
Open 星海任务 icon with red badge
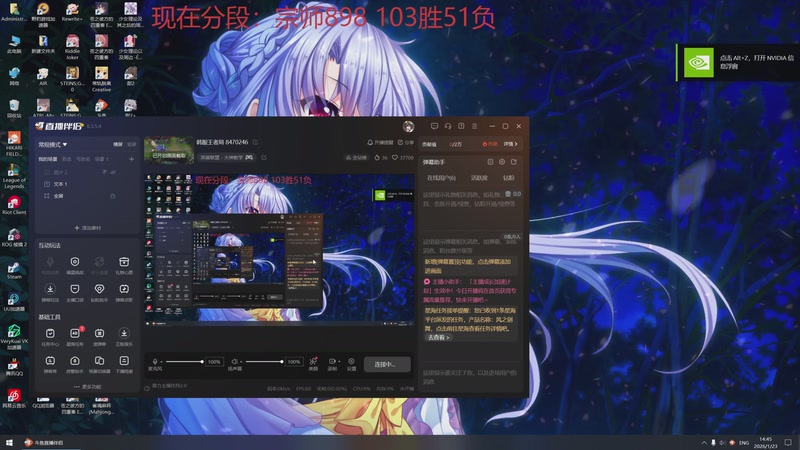(x=74, y=333)
